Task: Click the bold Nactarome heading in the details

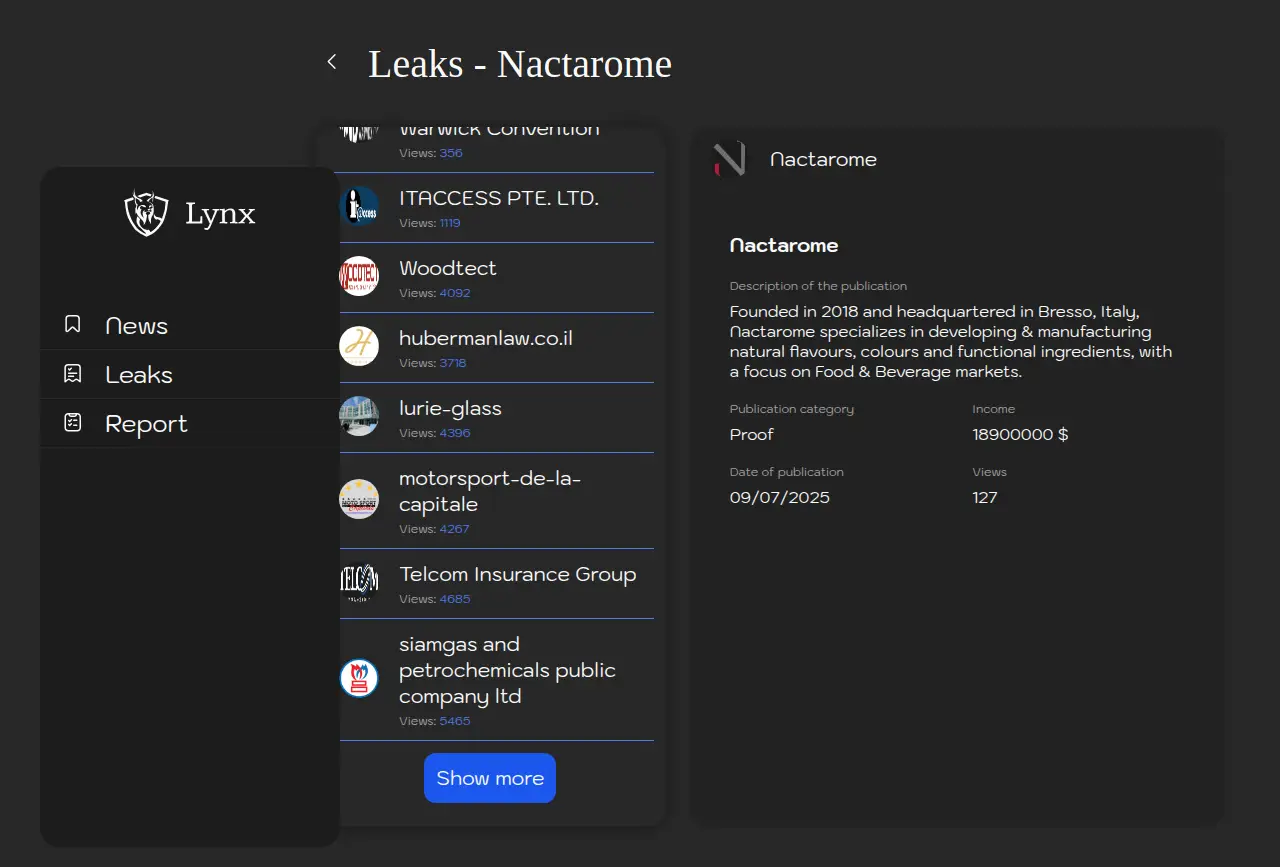Action: [x=784, y=245]
